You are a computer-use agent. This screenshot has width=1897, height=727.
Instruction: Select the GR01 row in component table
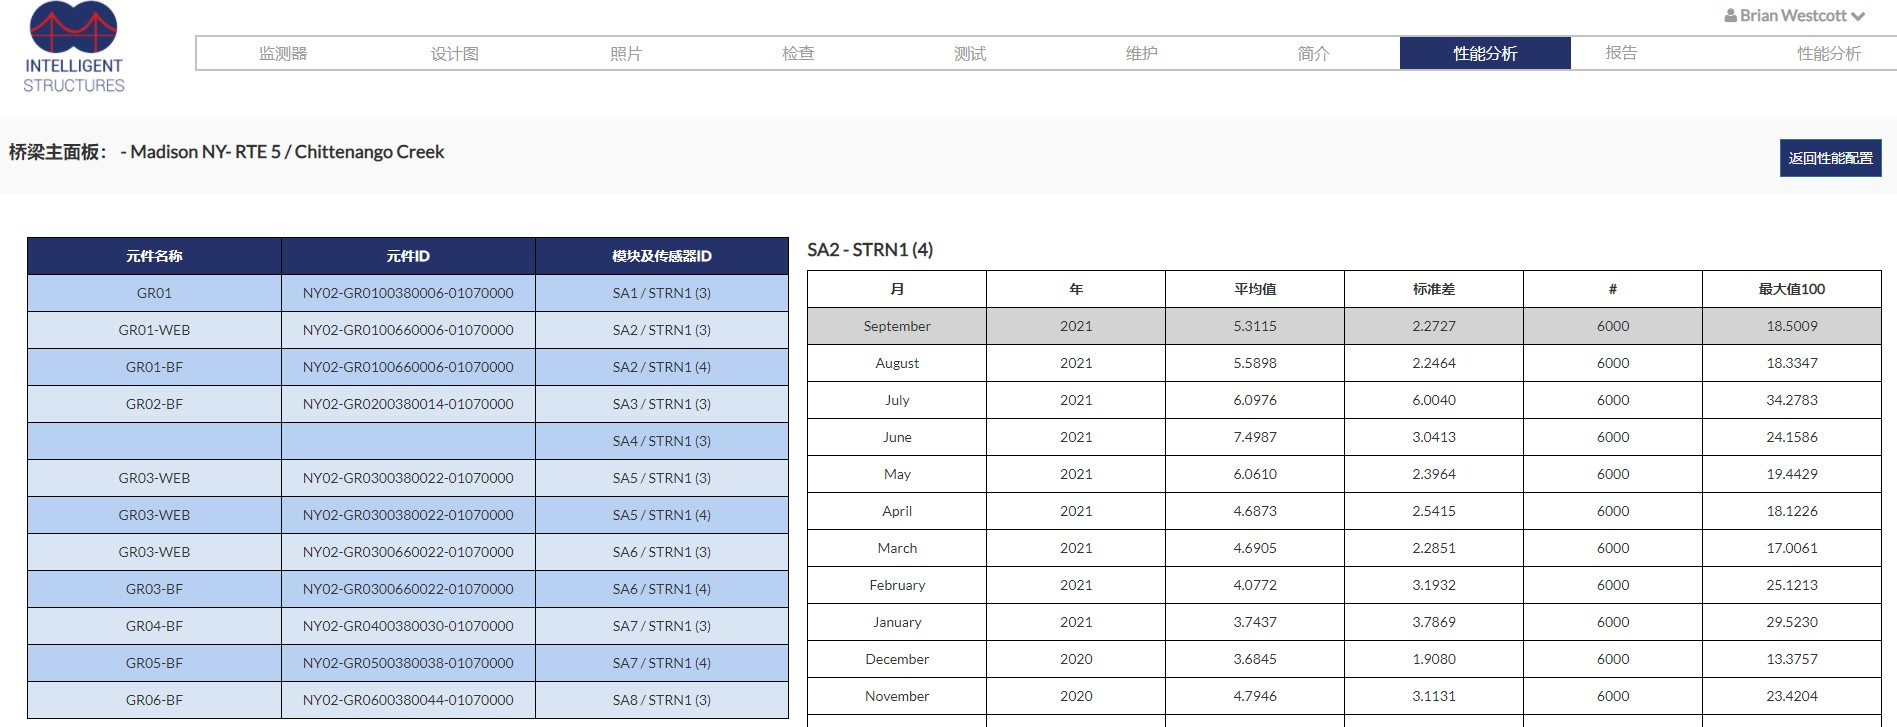154,293
